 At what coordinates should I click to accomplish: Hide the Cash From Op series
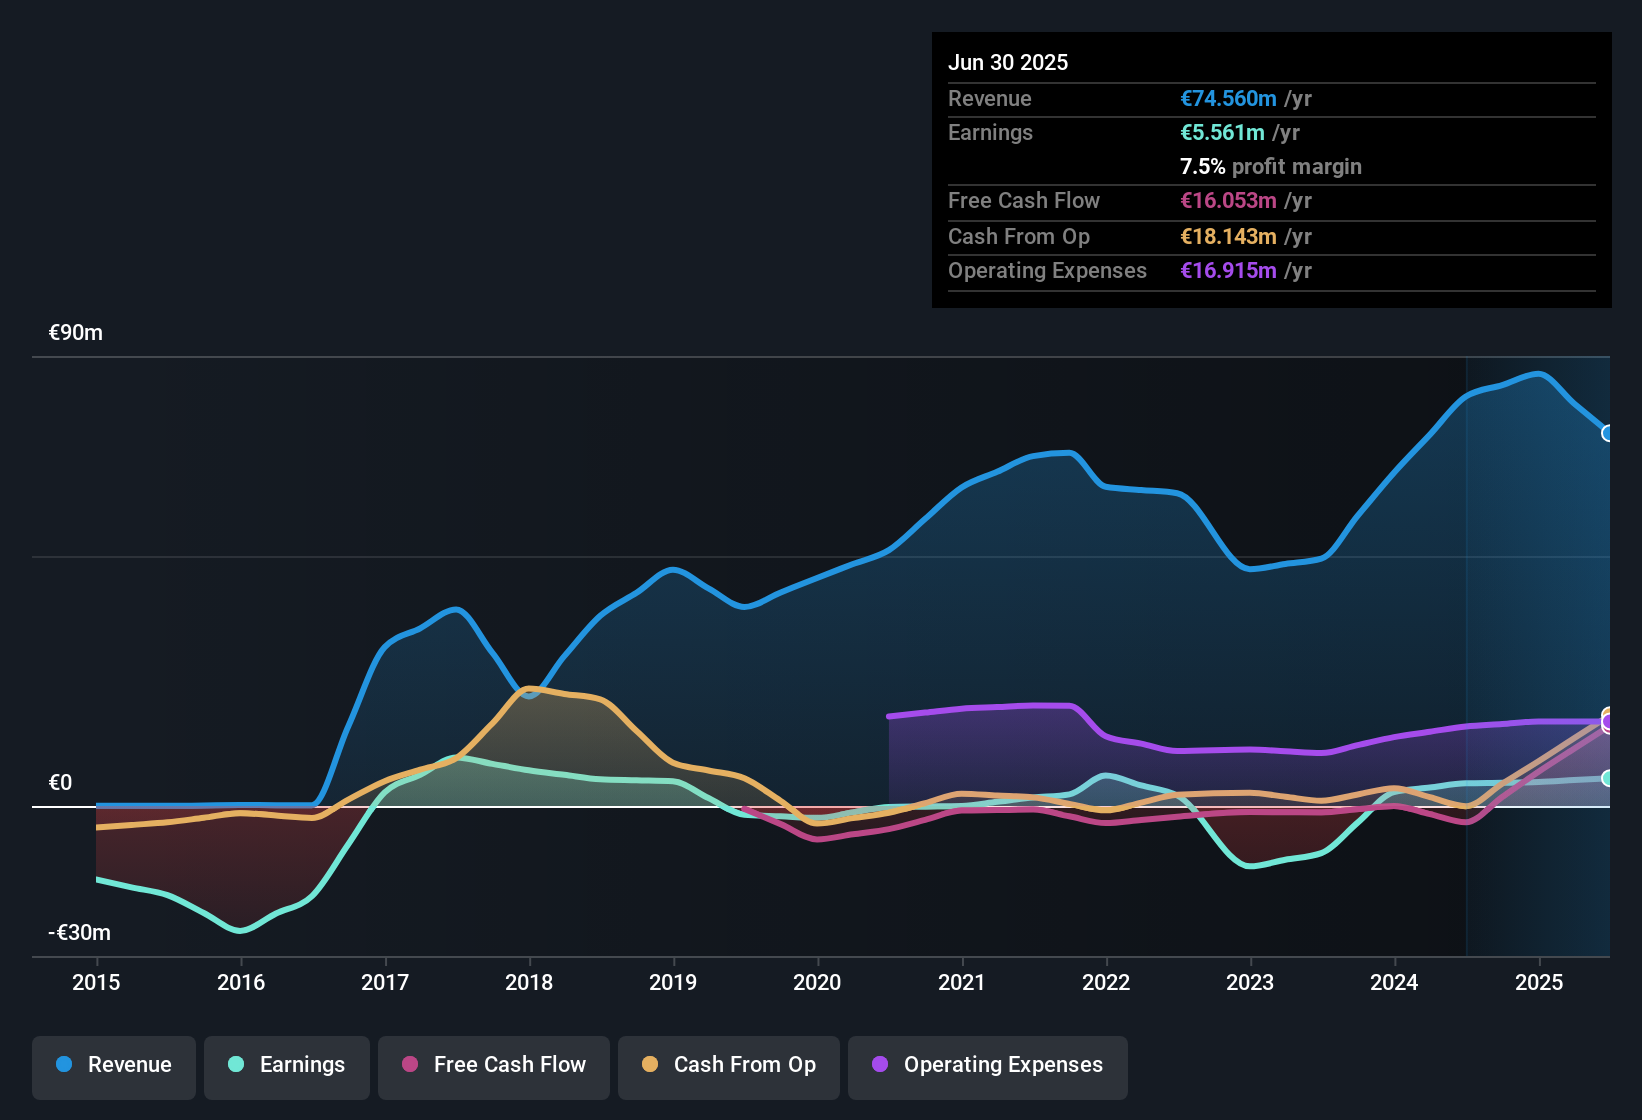(729, 1065)
